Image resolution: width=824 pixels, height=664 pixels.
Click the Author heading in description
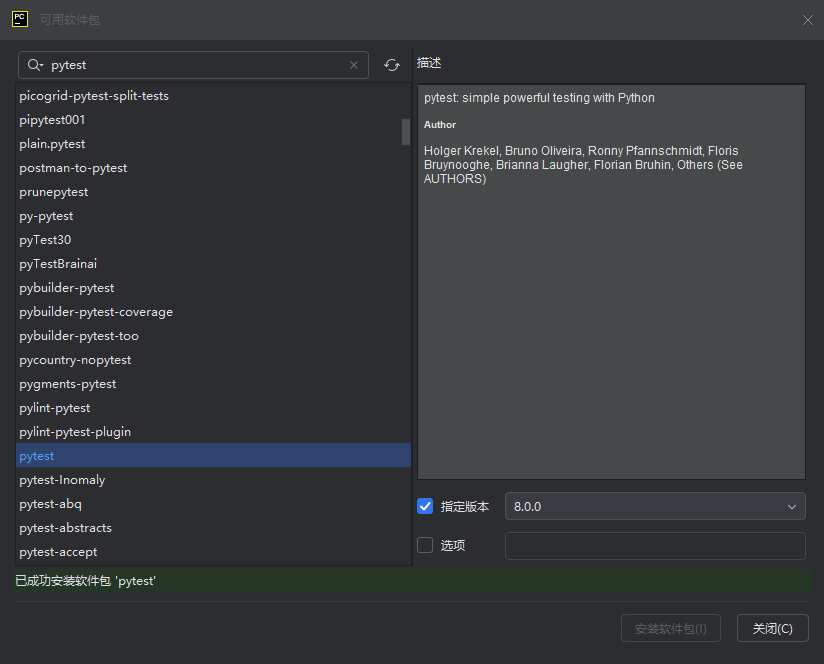pyautogui.click(x=440, y=125)
